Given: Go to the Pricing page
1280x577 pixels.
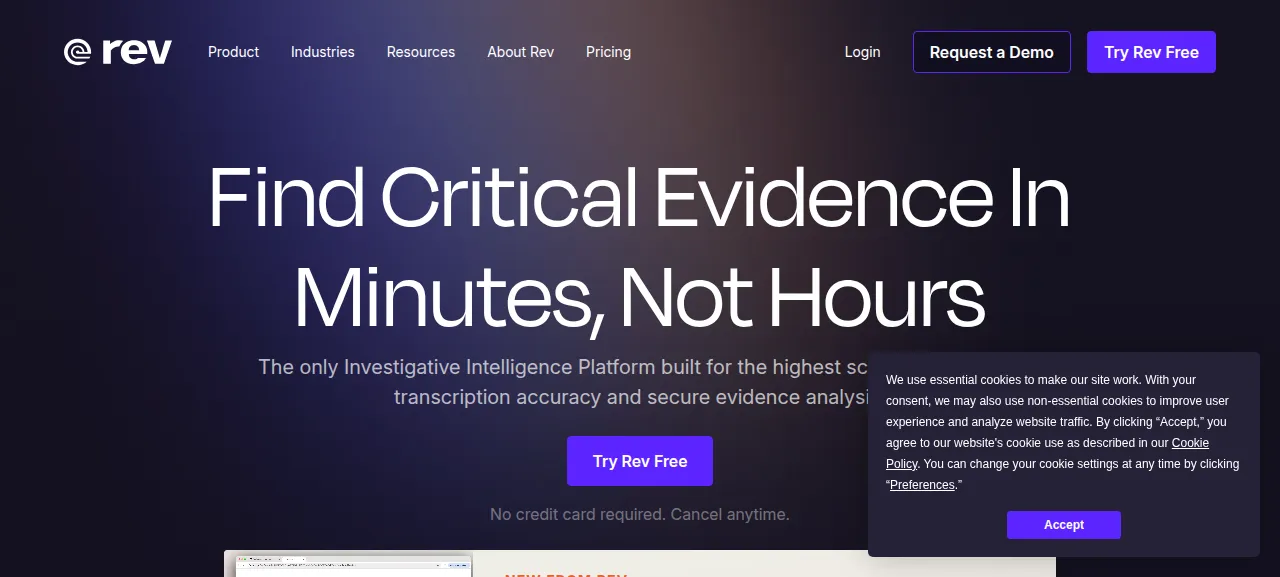Looking at the screenshot, I should point(608,52).
